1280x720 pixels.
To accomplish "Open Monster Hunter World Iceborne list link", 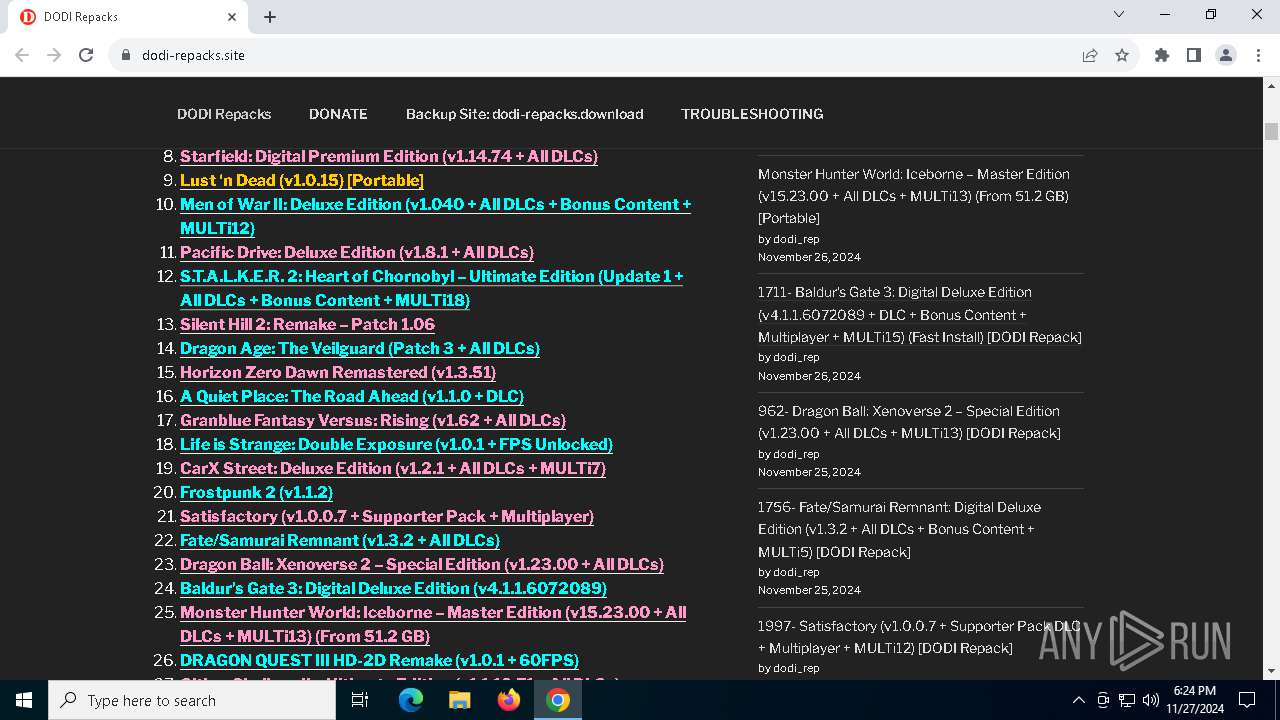I will 433,624.
